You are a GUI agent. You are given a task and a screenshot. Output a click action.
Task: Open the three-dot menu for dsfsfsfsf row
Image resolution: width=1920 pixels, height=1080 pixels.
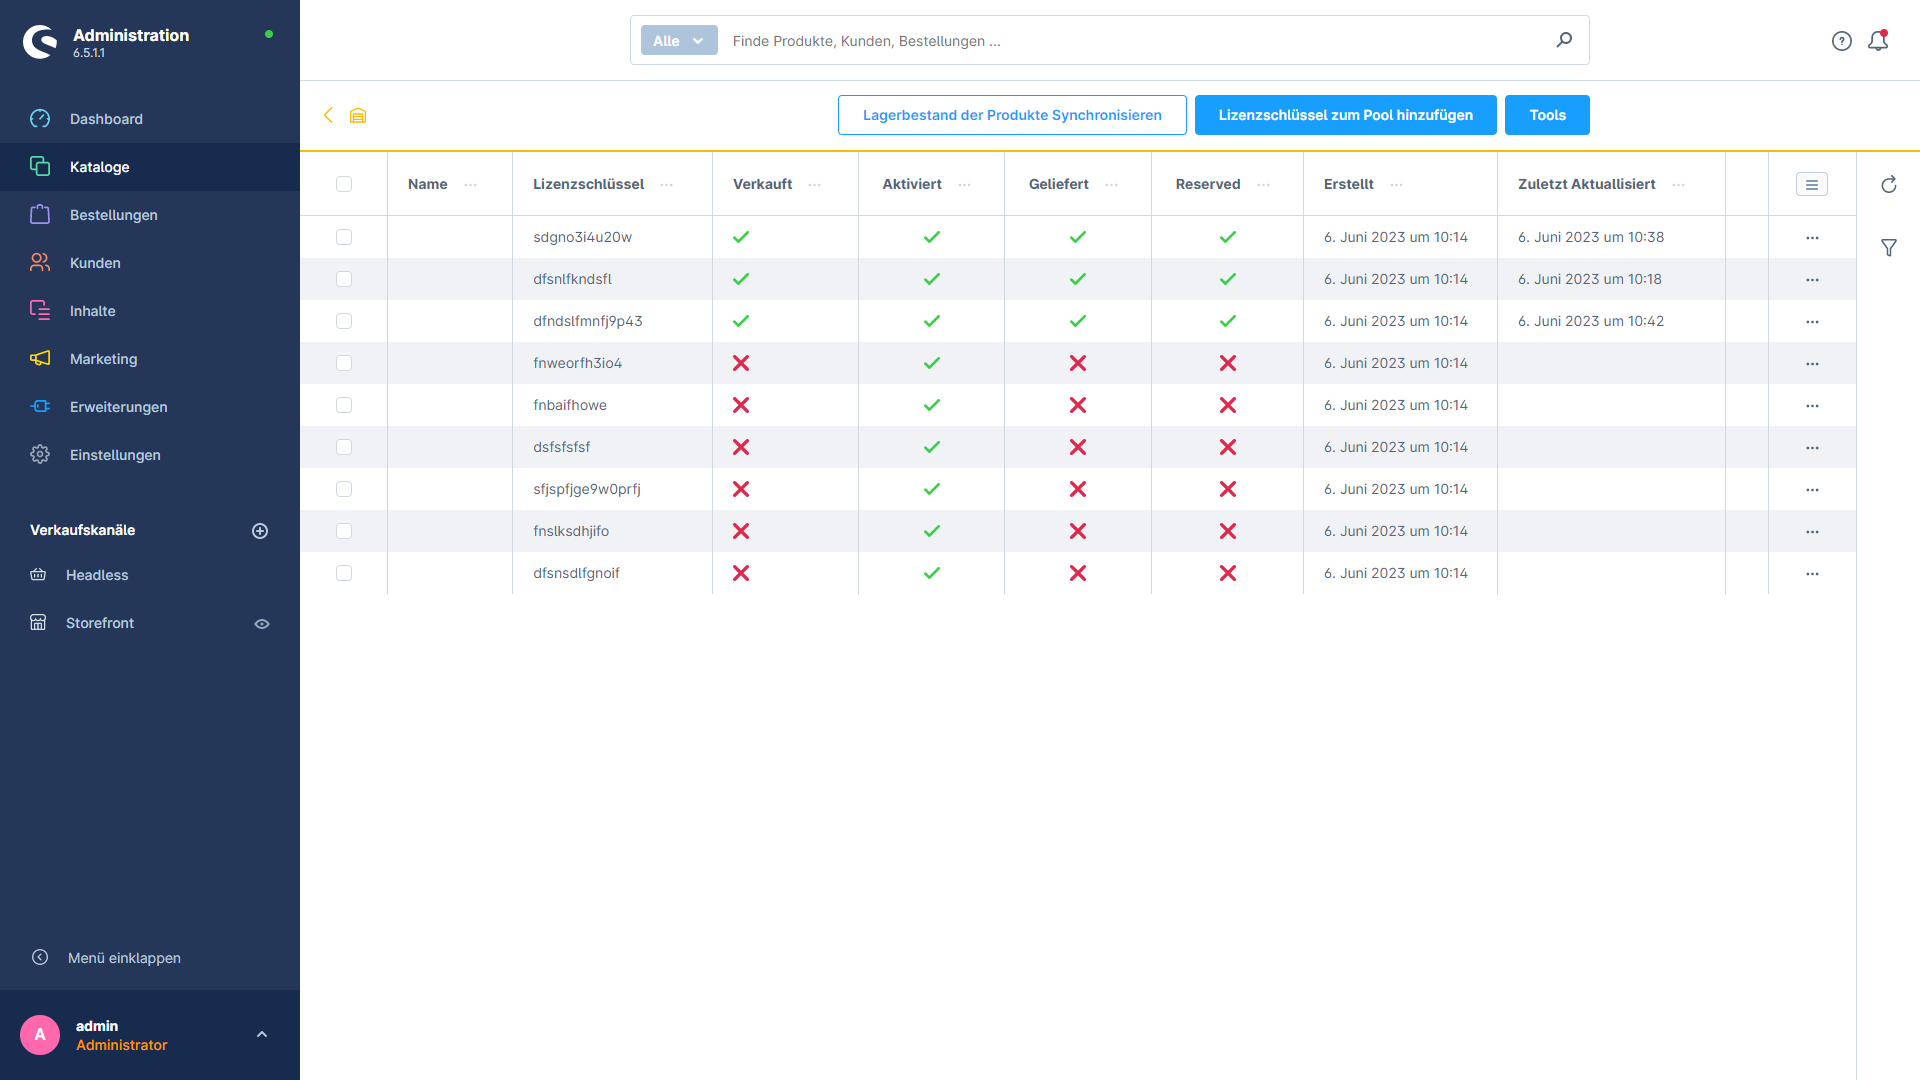(1812, 447)
